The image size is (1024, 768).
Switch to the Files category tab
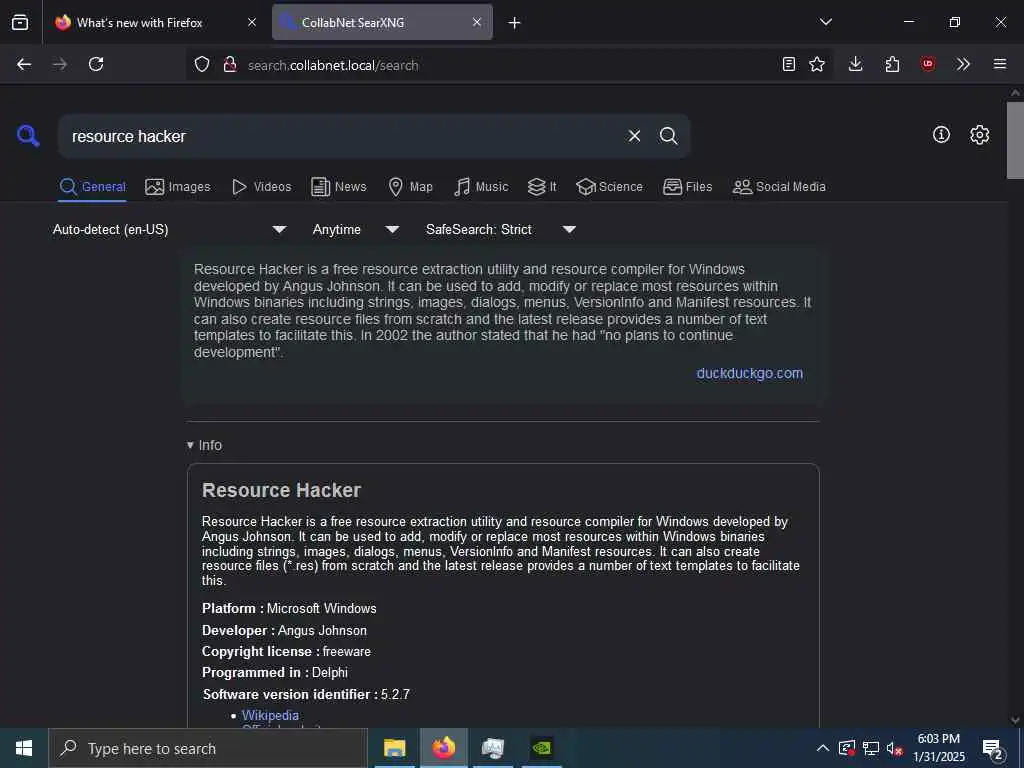687,187
